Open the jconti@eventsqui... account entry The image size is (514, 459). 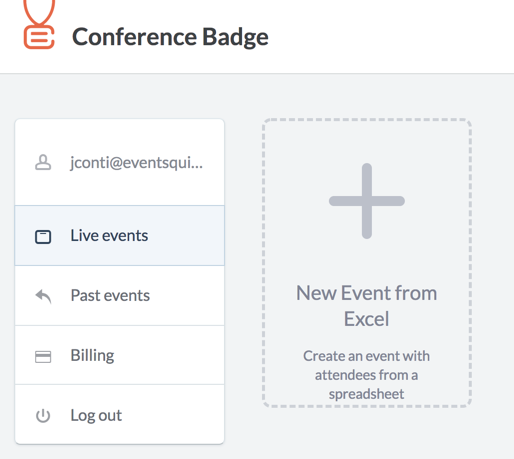click(x=120, y=162)
